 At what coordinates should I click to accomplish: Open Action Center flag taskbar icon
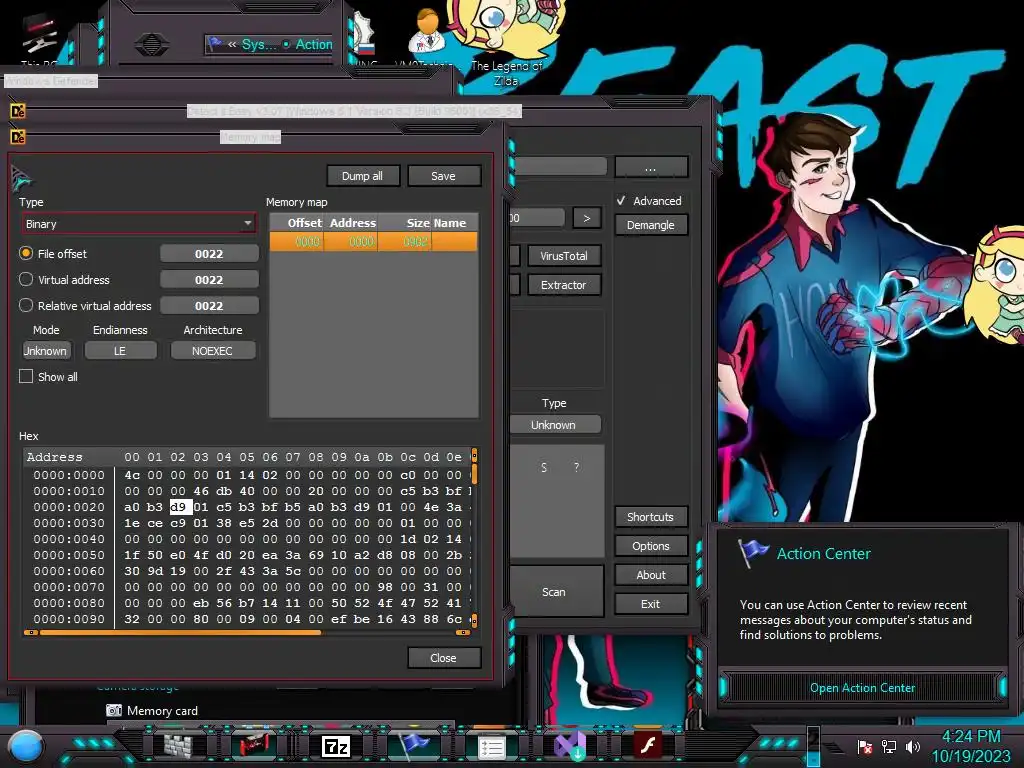pos(414,746)
